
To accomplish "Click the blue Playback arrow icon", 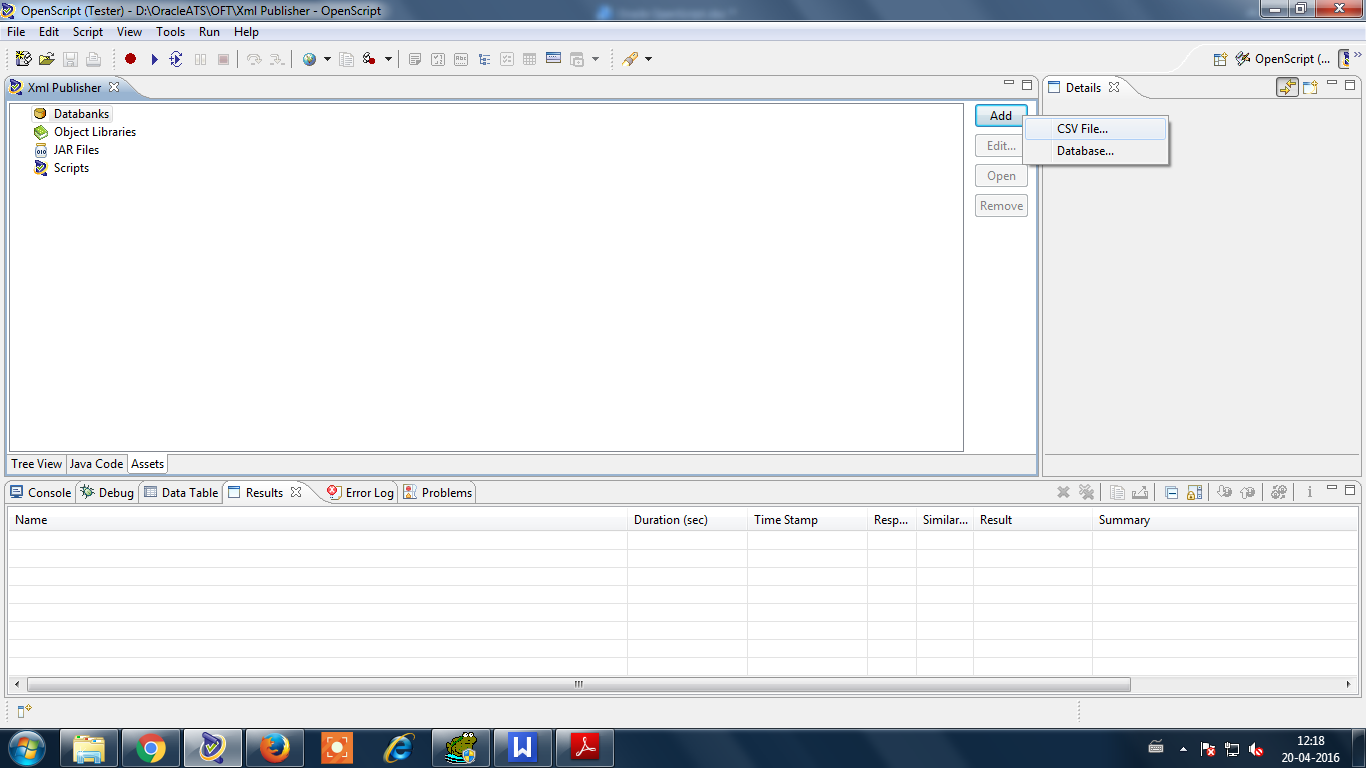I will pos(154,59).
